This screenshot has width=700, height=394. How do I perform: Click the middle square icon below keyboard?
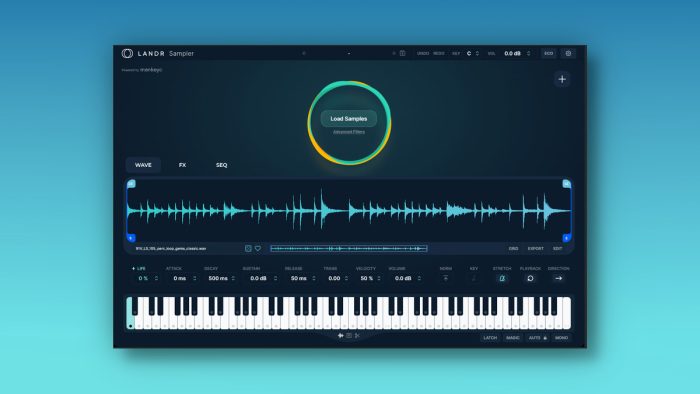pos(349,336)
